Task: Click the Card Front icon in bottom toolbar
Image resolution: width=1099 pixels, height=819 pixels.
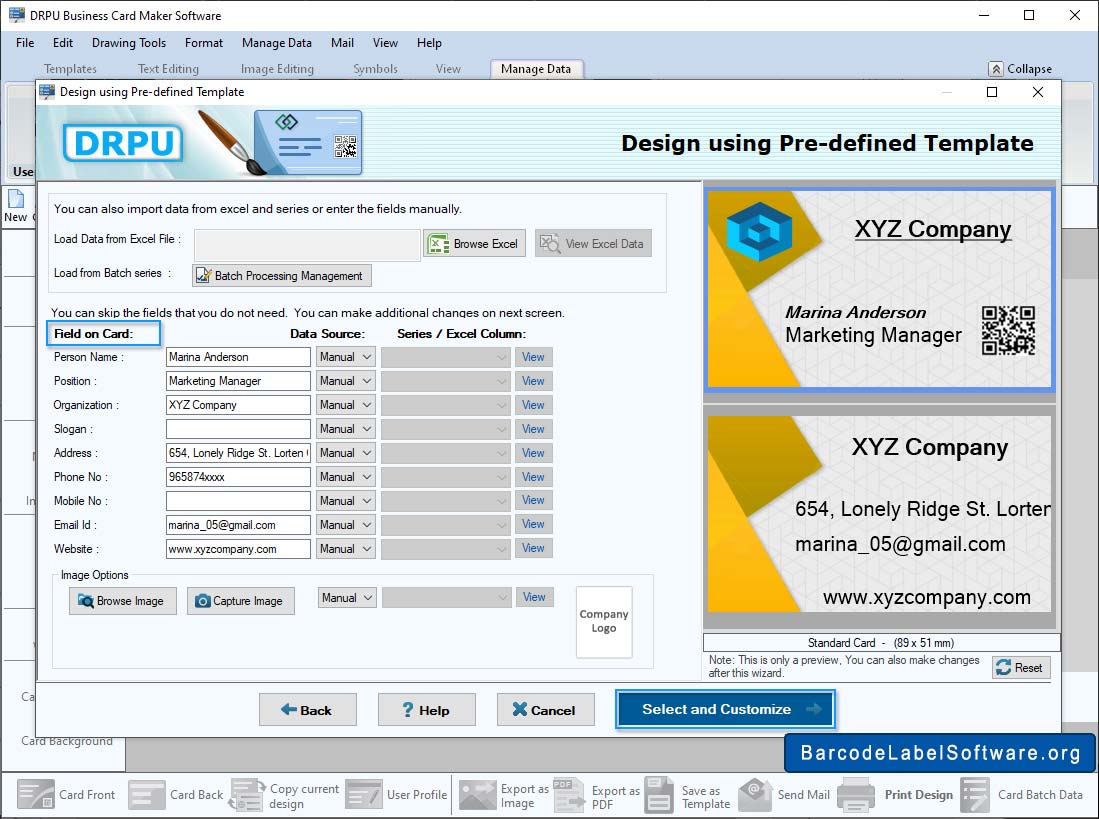Action: pos(35,794)
